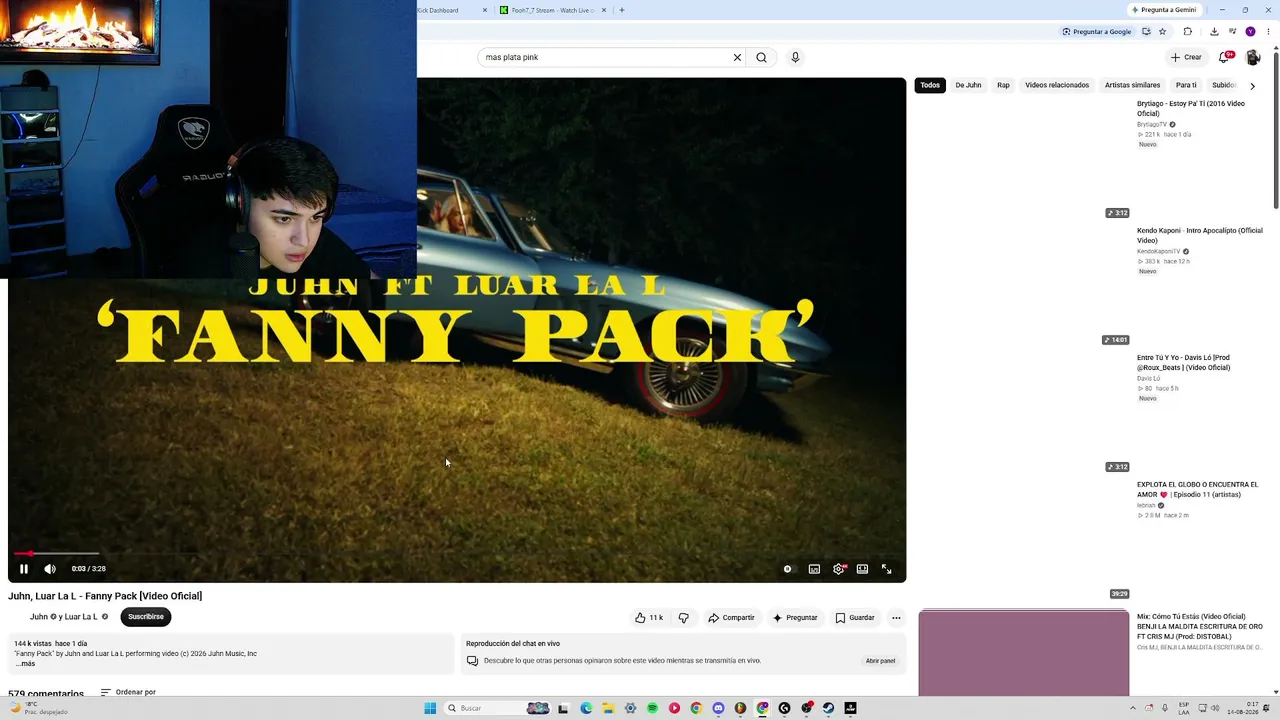Click the taskbar Buscar search box

pos(498,708)
